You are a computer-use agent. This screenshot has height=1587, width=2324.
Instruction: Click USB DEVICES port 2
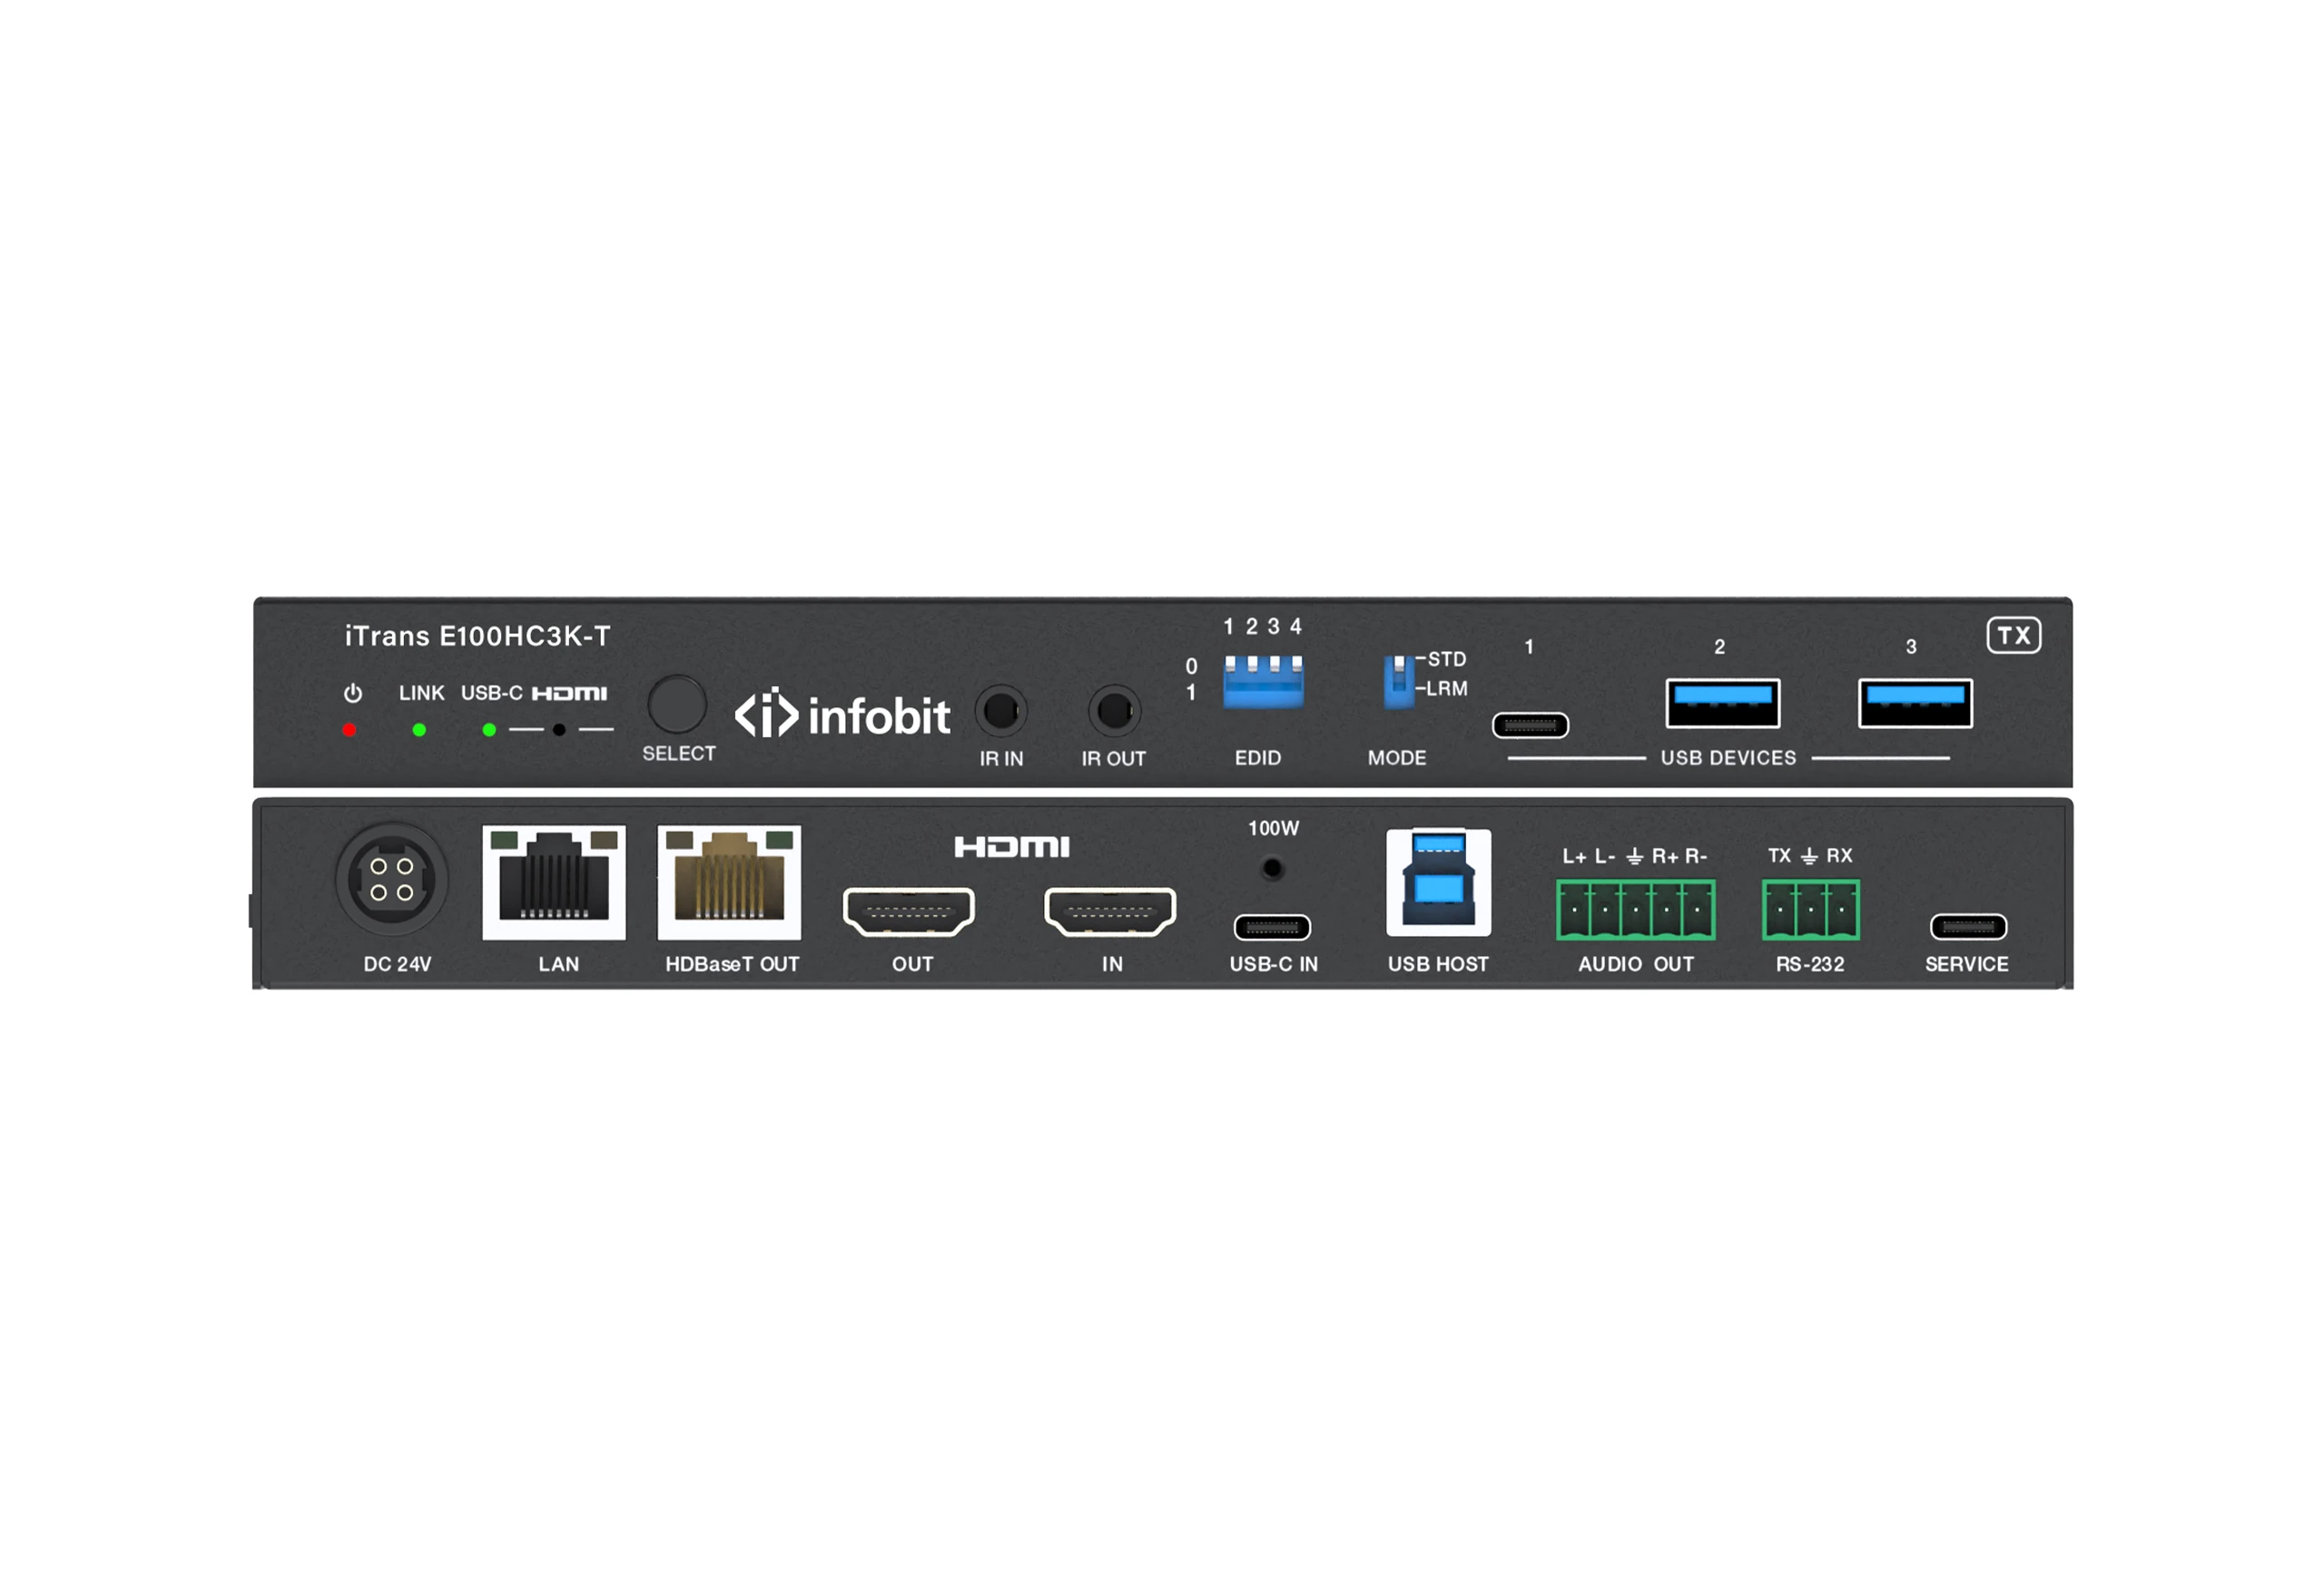[1722, 705]
